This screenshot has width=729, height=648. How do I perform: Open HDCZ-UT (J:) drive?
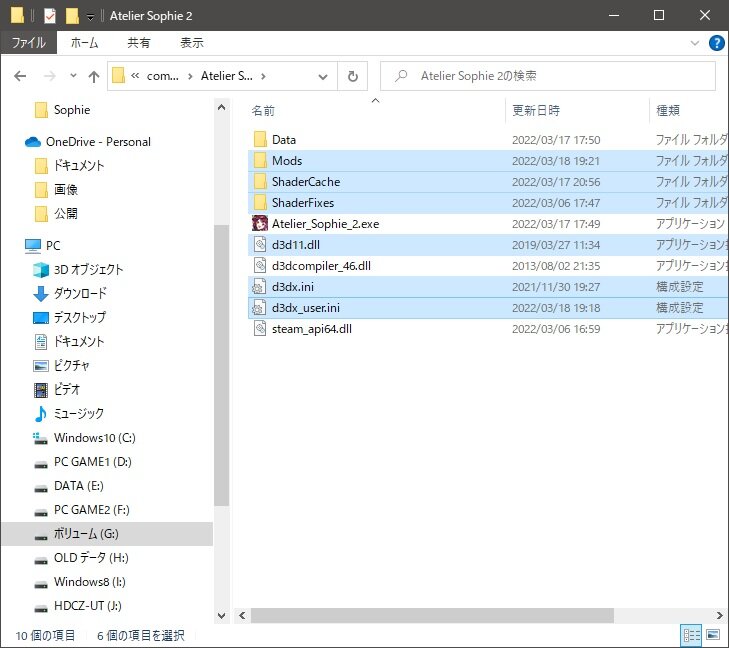87,606
